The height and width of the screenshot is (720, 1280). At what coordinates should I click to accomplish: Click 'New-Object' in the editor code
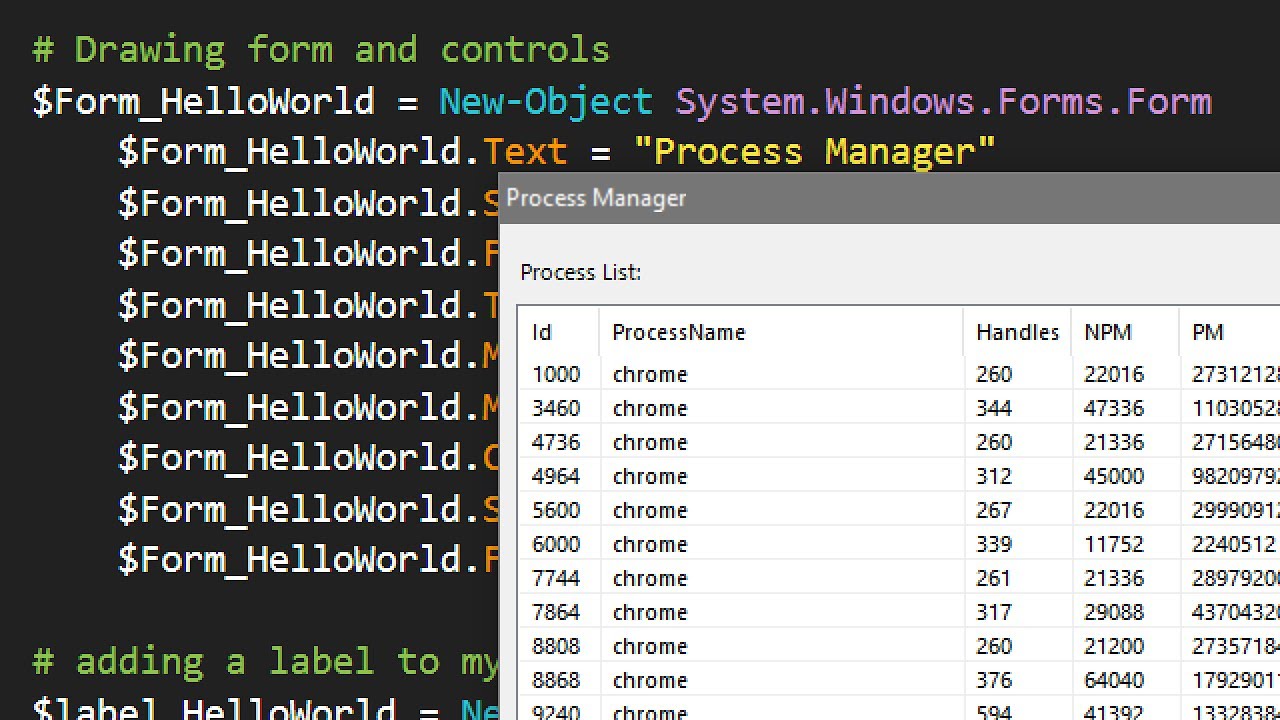point(546,101)
